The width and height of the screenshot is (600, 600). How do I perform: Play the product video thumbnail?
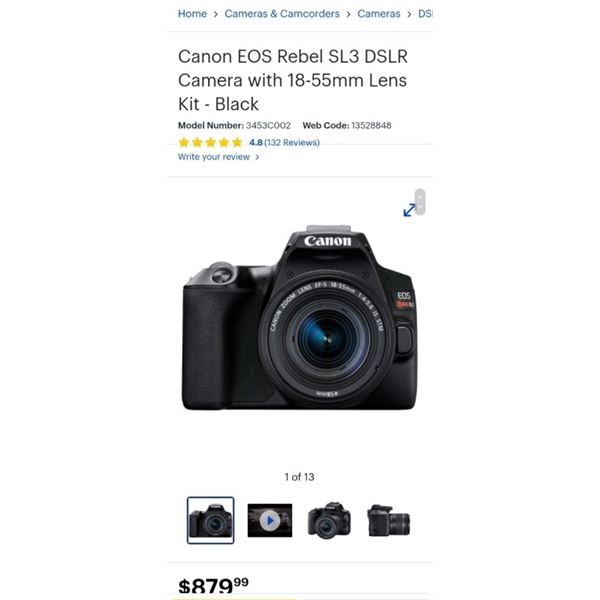(270, 520)
